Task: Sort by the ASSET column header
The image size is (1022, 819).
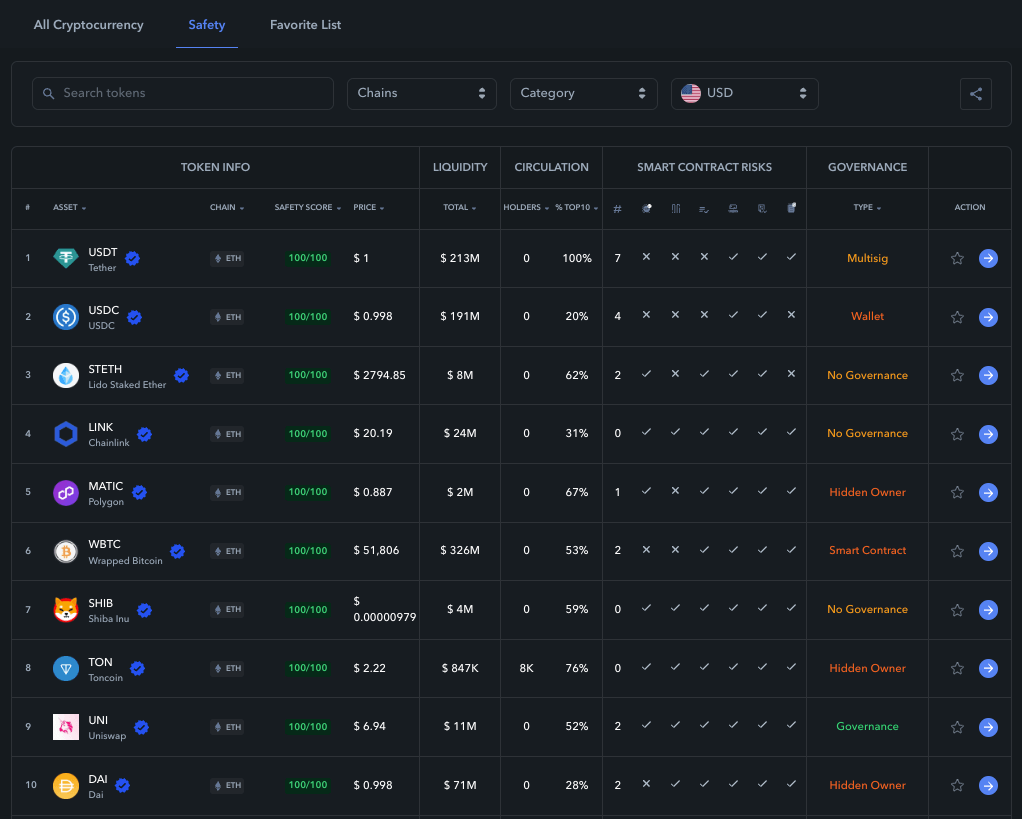Action: pyautogui.click(x=69, y=207)
